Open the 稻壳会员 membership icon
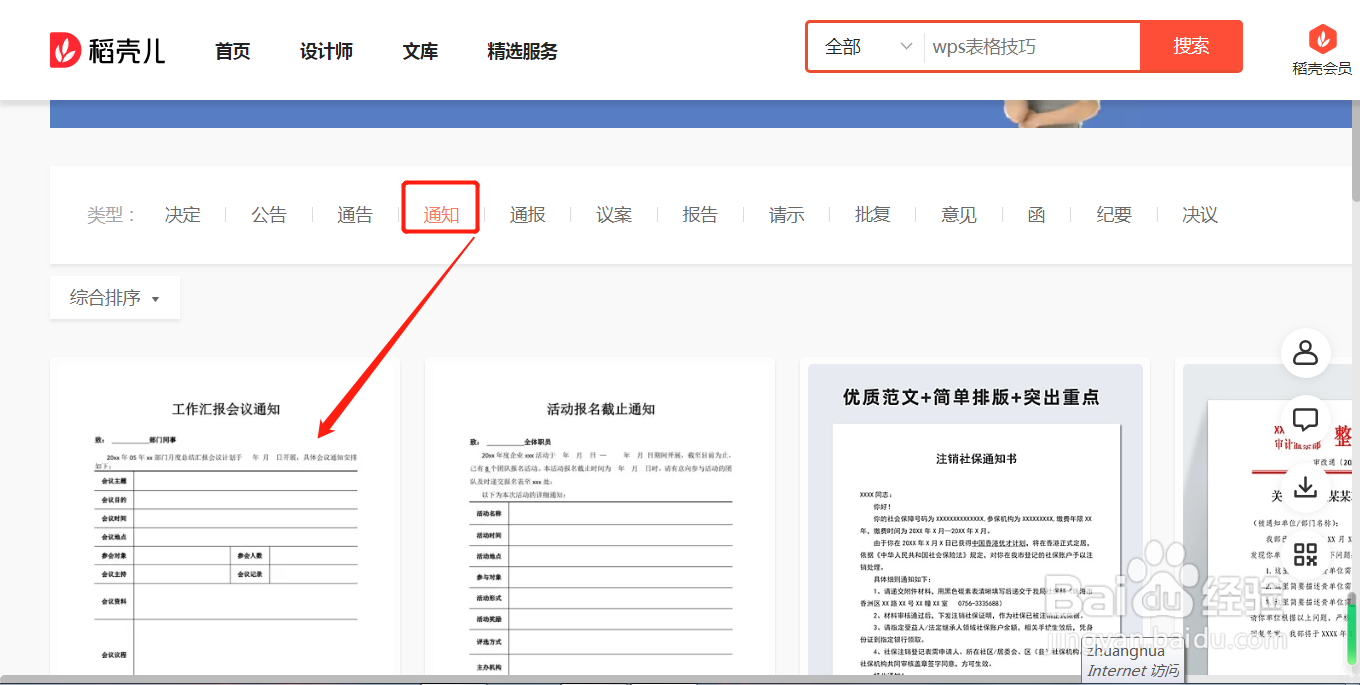The width and height of the screenshot is (1360, 685). 1322,40
